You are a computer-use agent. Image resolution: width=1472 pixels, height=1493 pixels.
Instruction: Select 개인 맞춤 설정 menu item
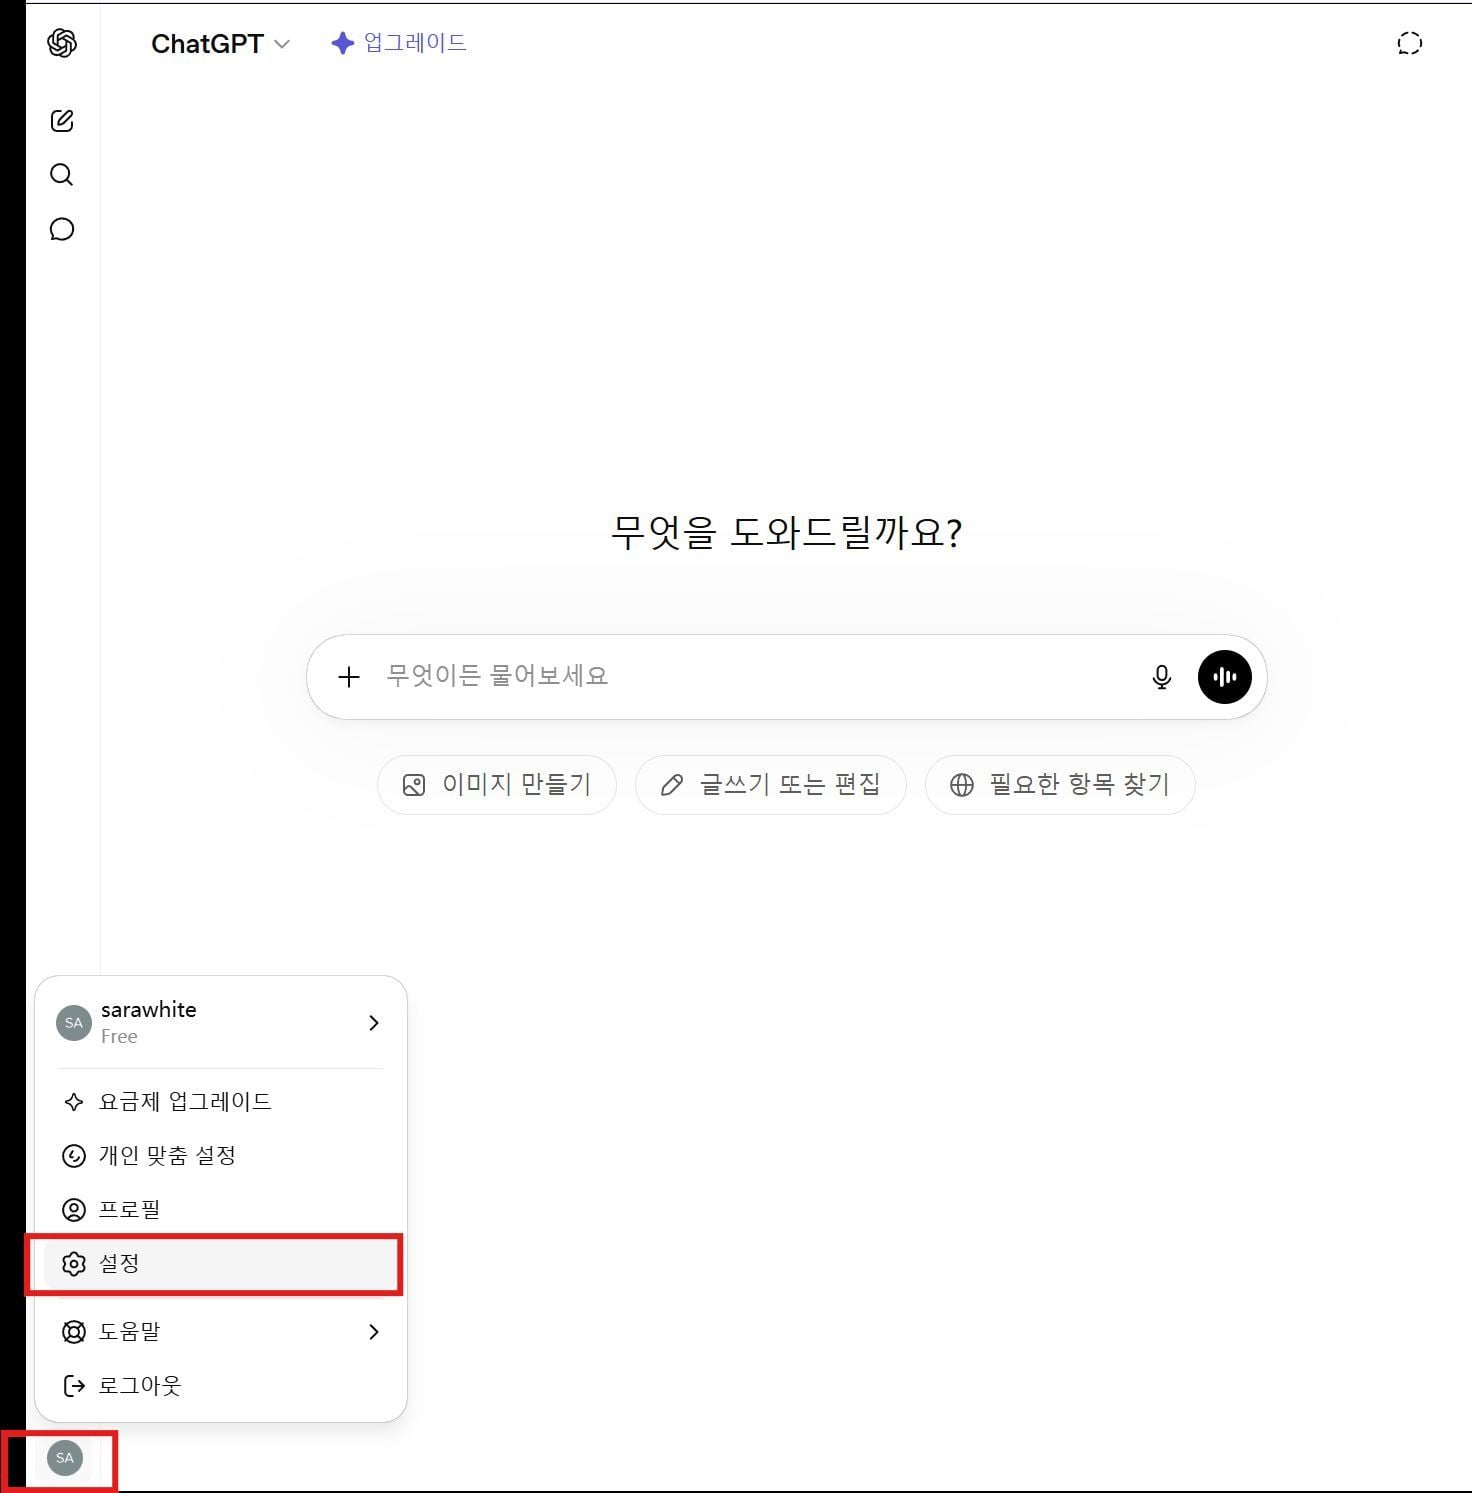point(220,1156)
